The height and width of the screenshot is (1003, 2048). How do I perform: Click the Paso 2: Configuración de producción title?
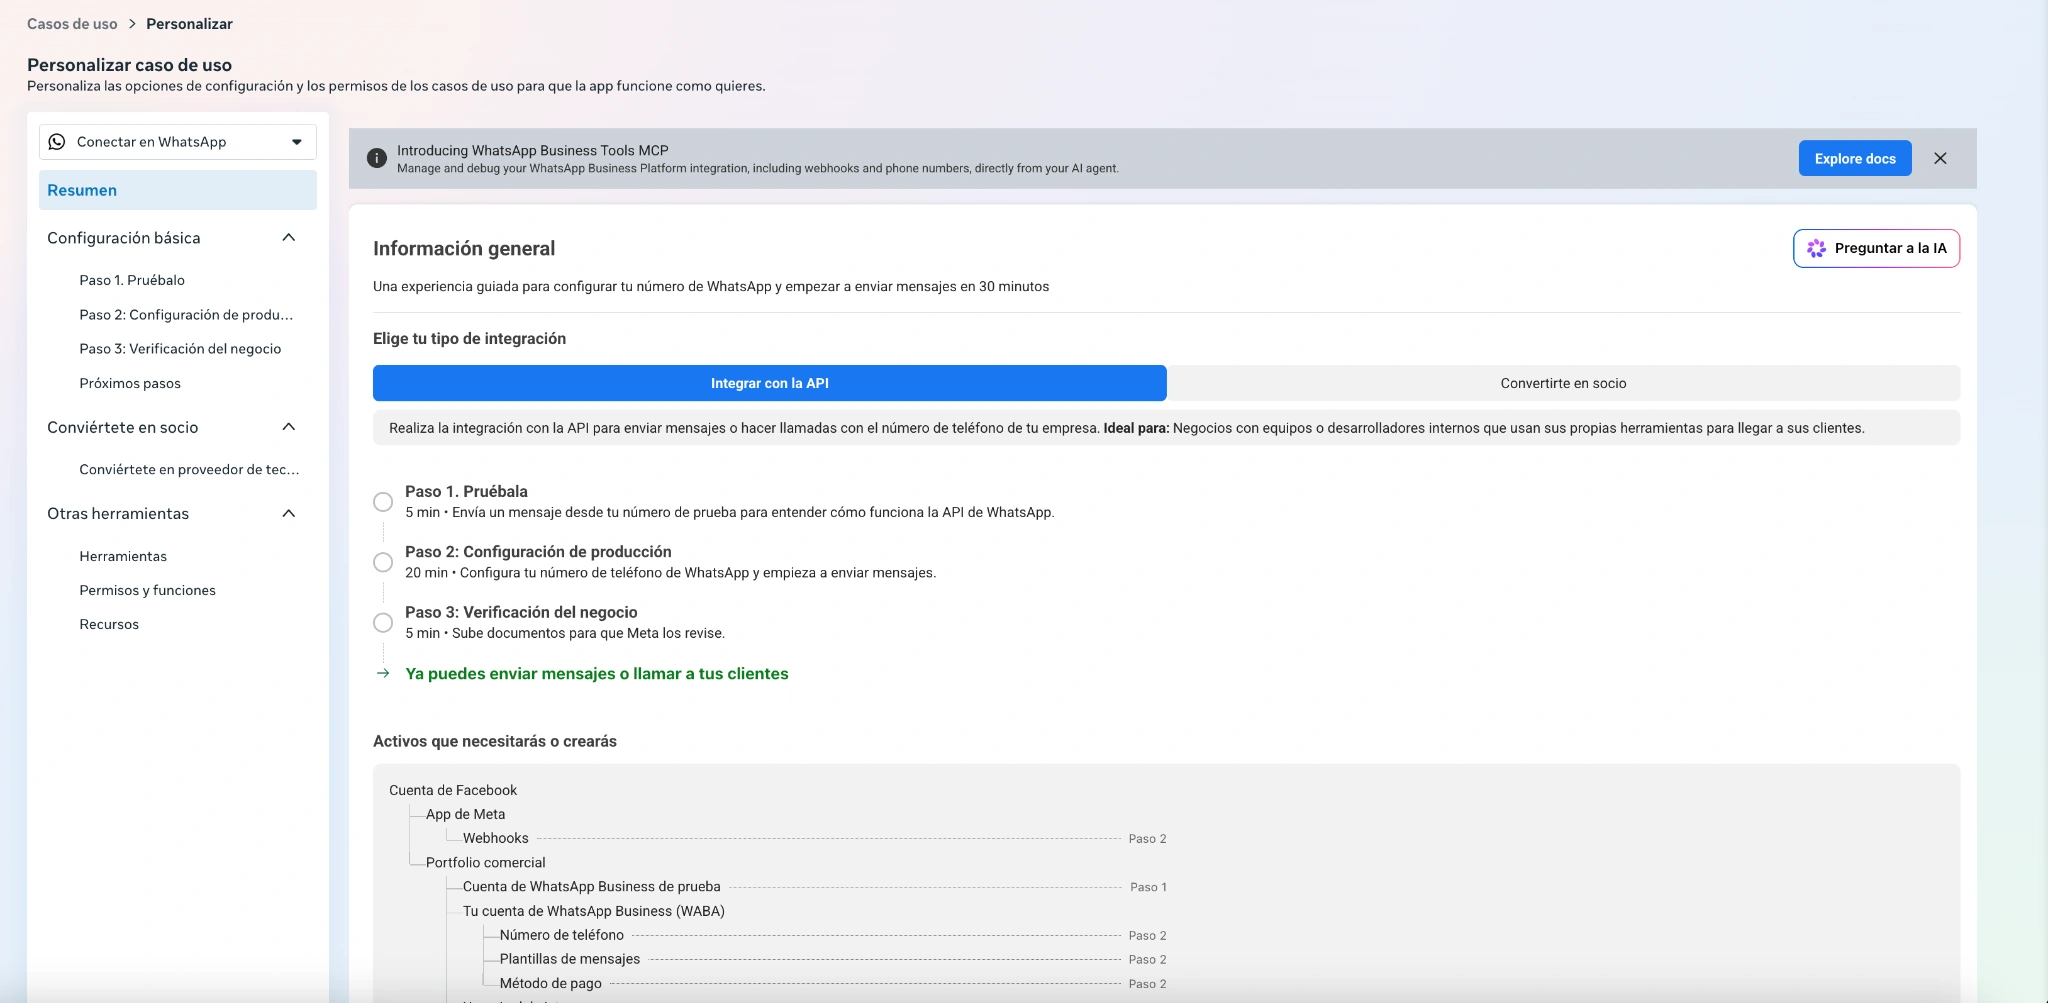(538, 551)
